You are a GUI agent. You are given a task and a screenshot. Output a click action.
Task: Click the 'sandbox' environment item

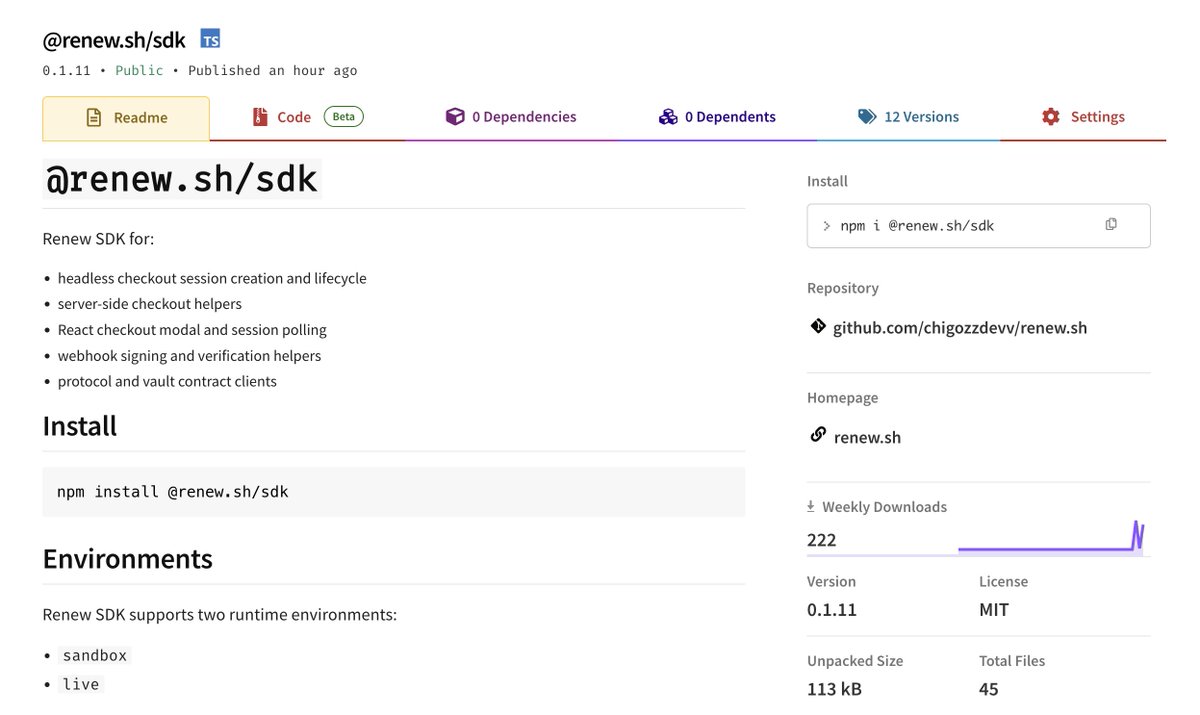(95, 656)
